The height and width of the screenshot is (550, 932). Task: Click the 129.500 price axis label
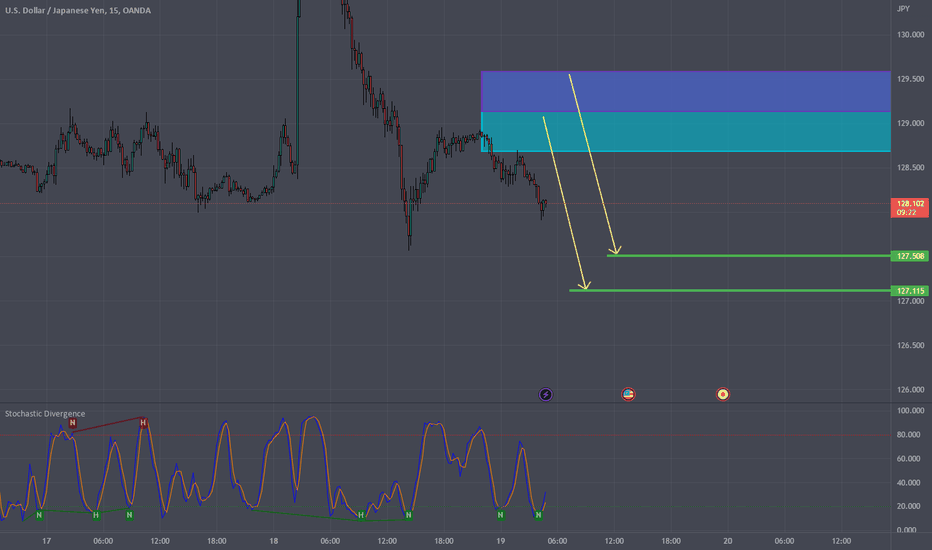click(911, 79)
